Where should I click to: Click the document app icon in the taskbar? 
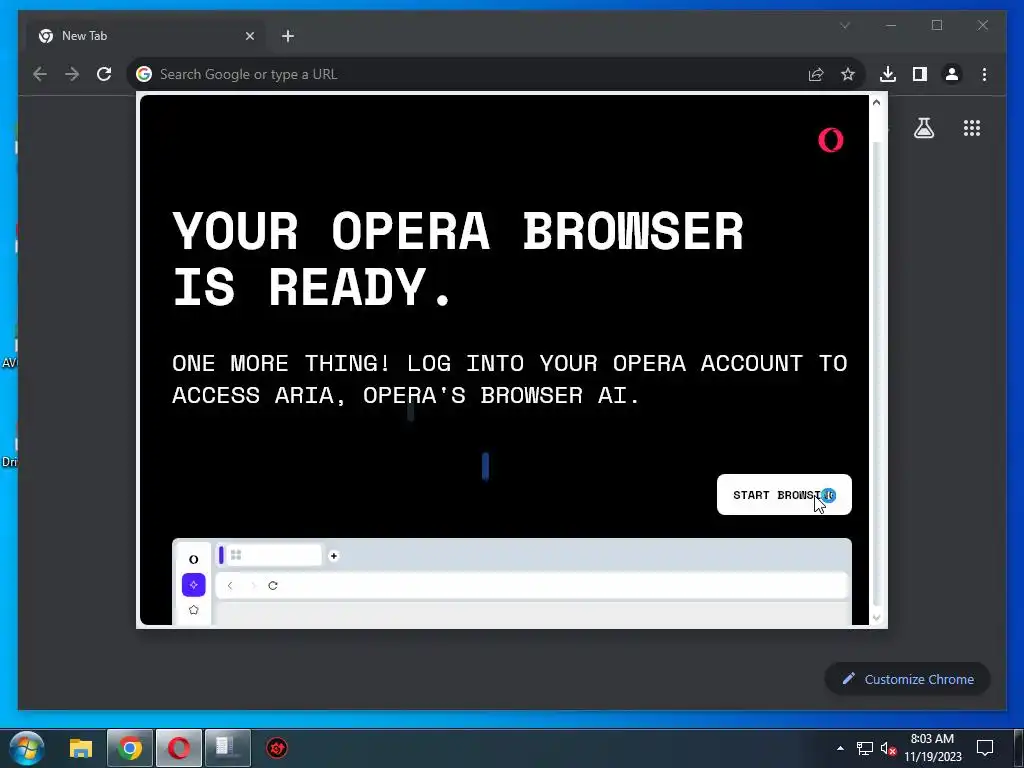(227, 748)
